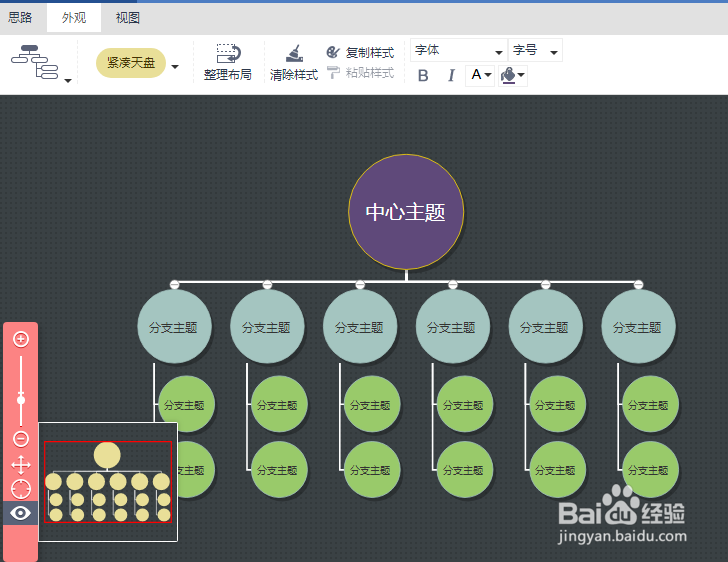Select lower green node under fourth branch
Screen dimensions: 728x562
pyautogui.click(x=464, y=470)
